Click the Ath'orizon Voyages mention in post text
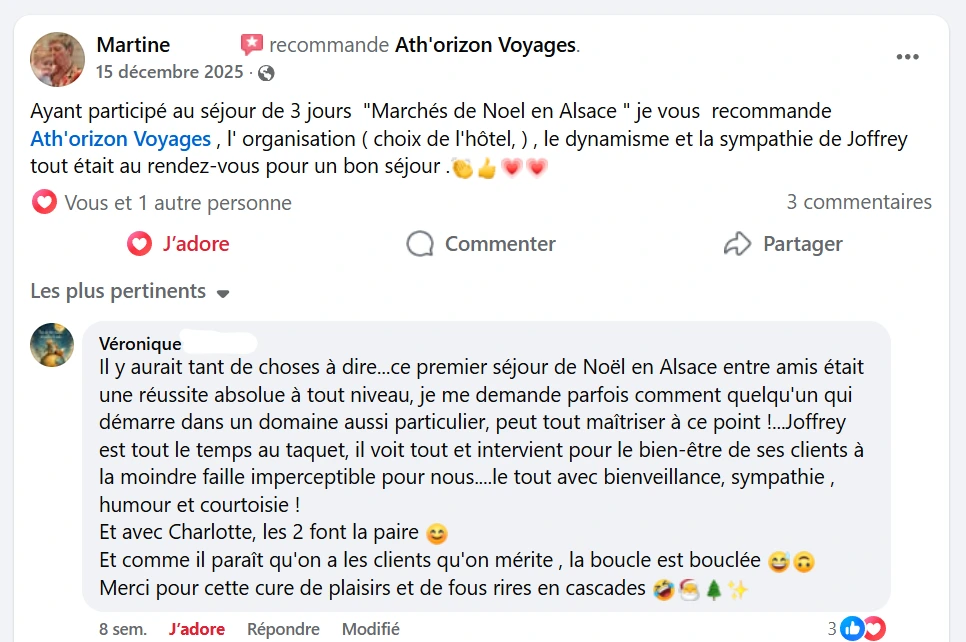The width and height of the screenshot is (966, 642). (x=121, y=139)
